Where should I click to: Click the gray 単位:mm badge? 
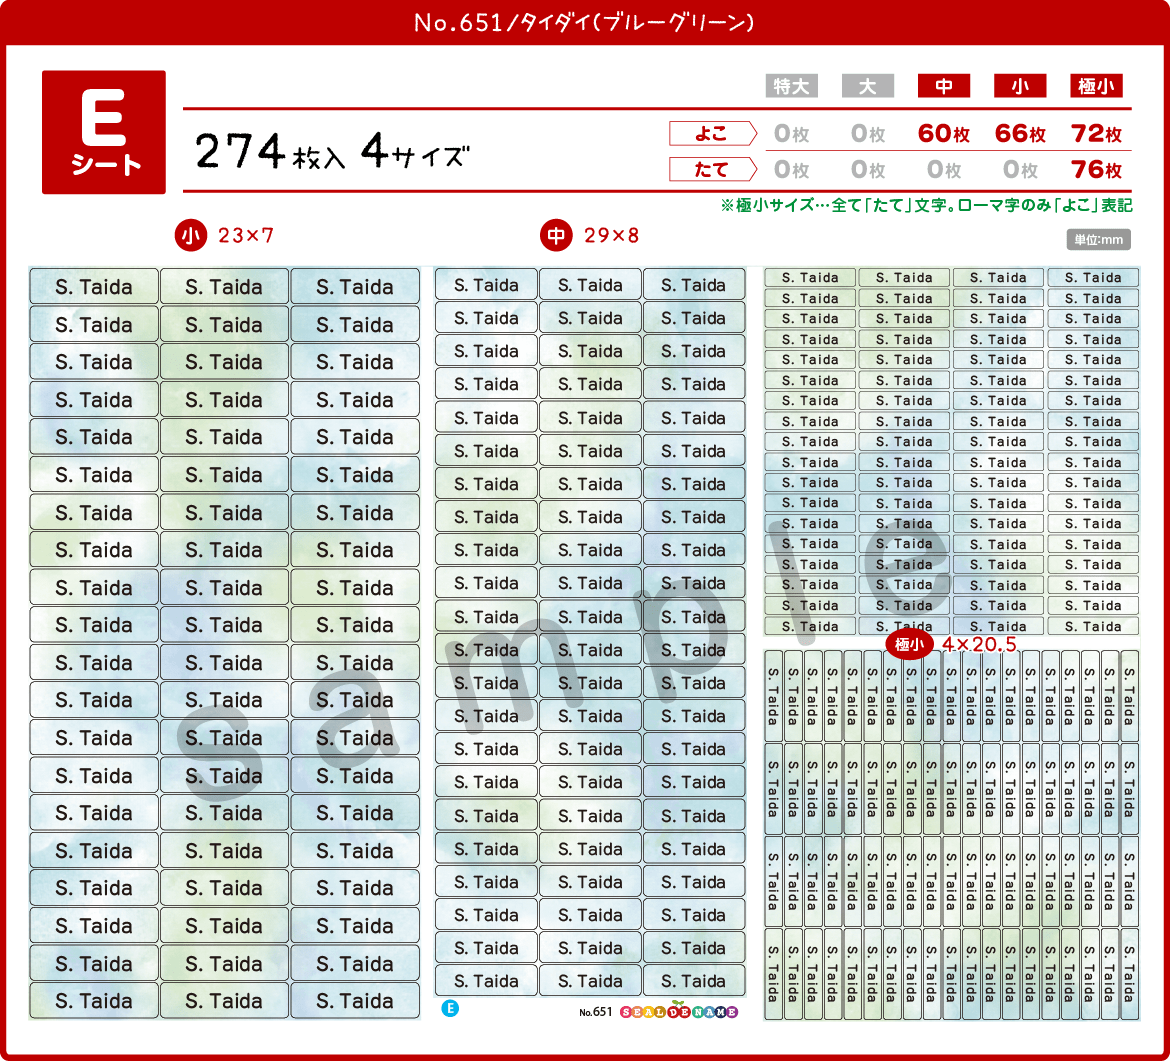[1098, 240]
